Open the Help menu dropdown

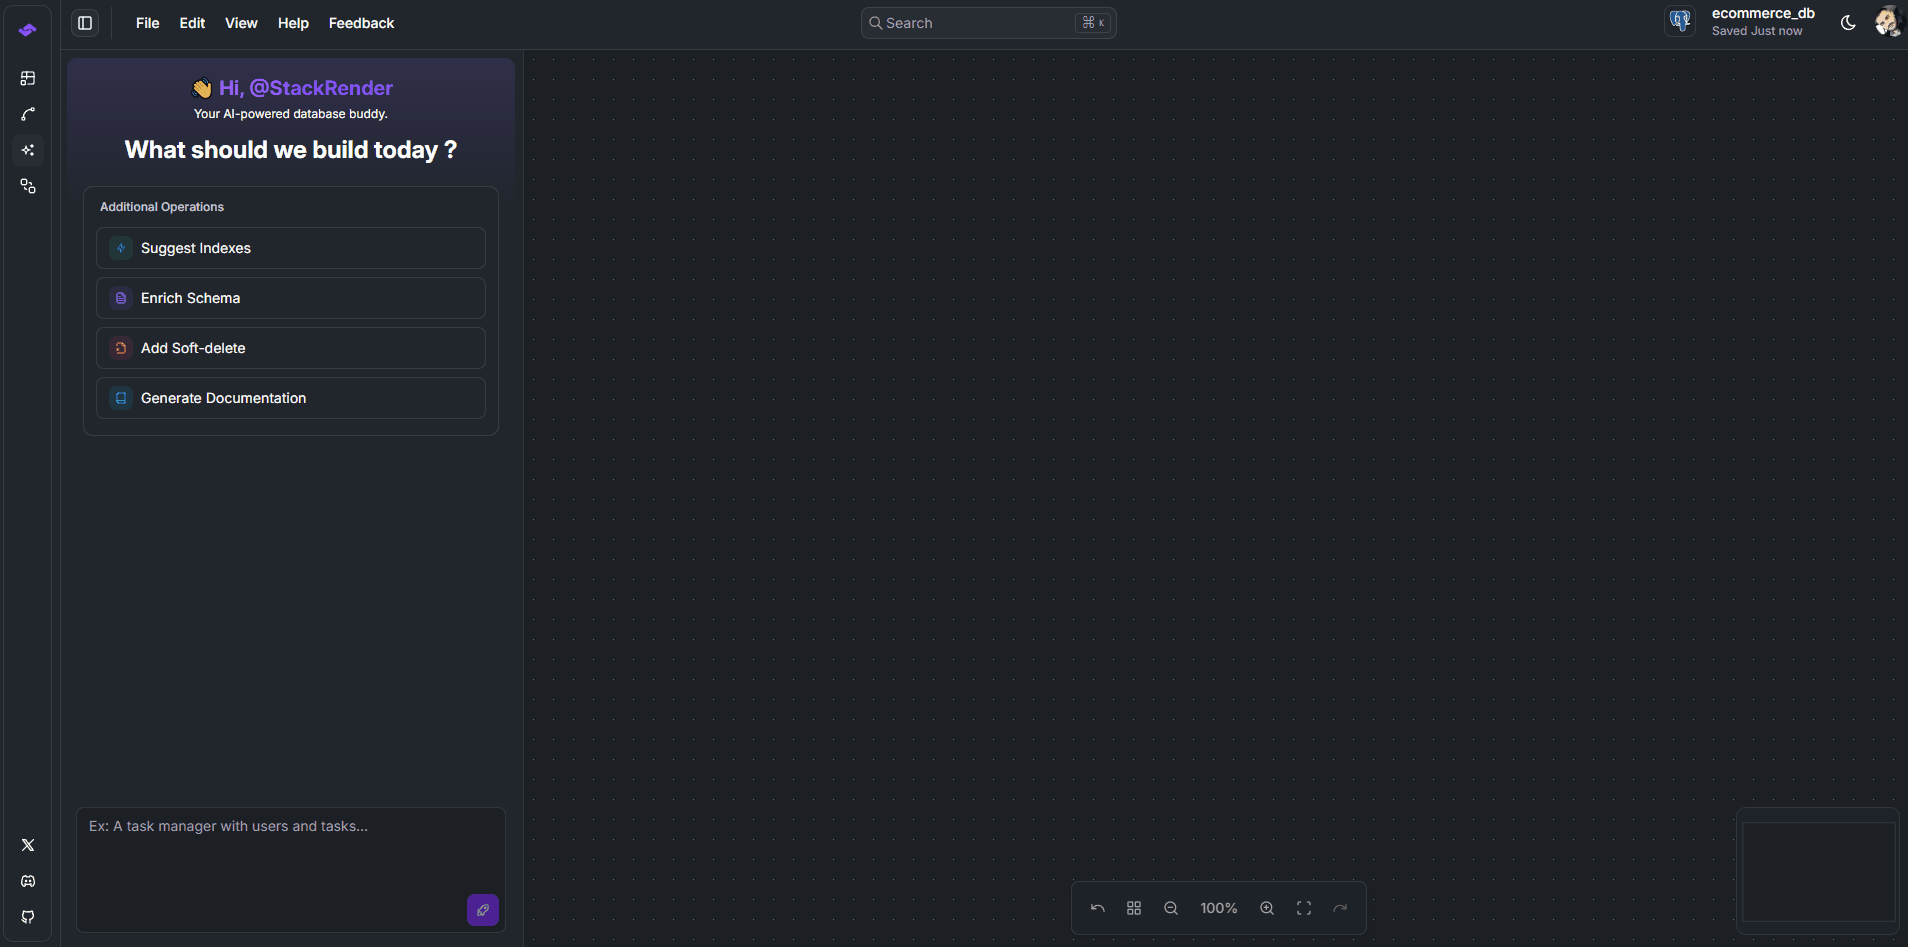click(x=292, y=22)
